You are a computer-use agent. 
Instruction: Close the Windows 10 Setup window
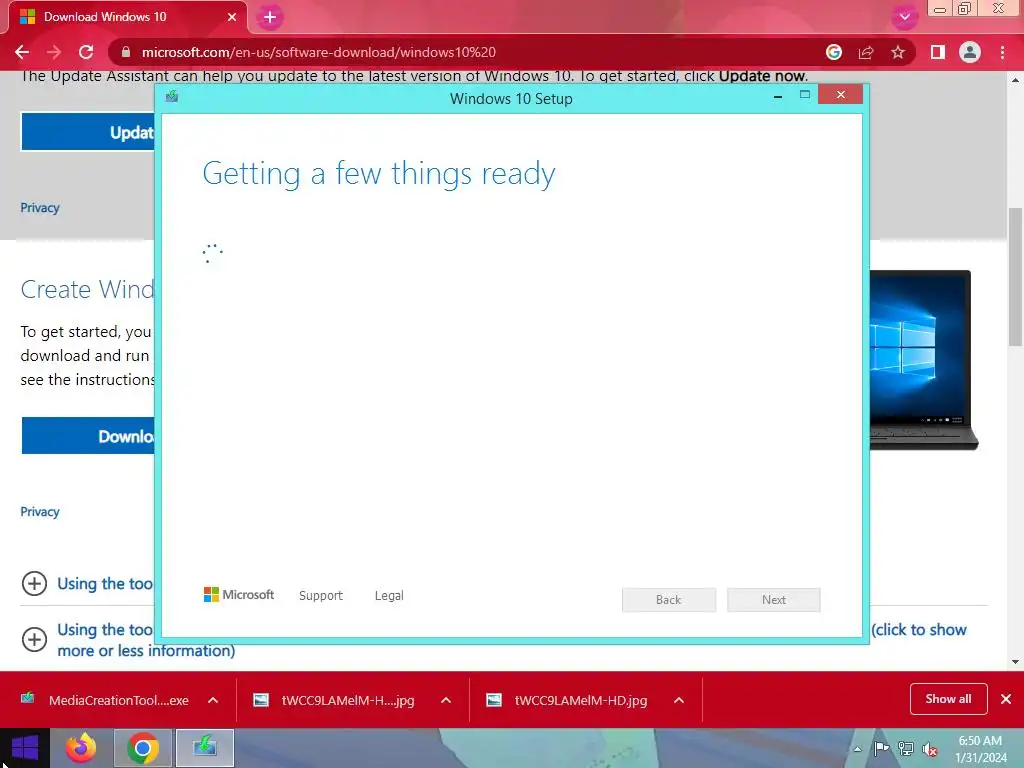(840, 95)
